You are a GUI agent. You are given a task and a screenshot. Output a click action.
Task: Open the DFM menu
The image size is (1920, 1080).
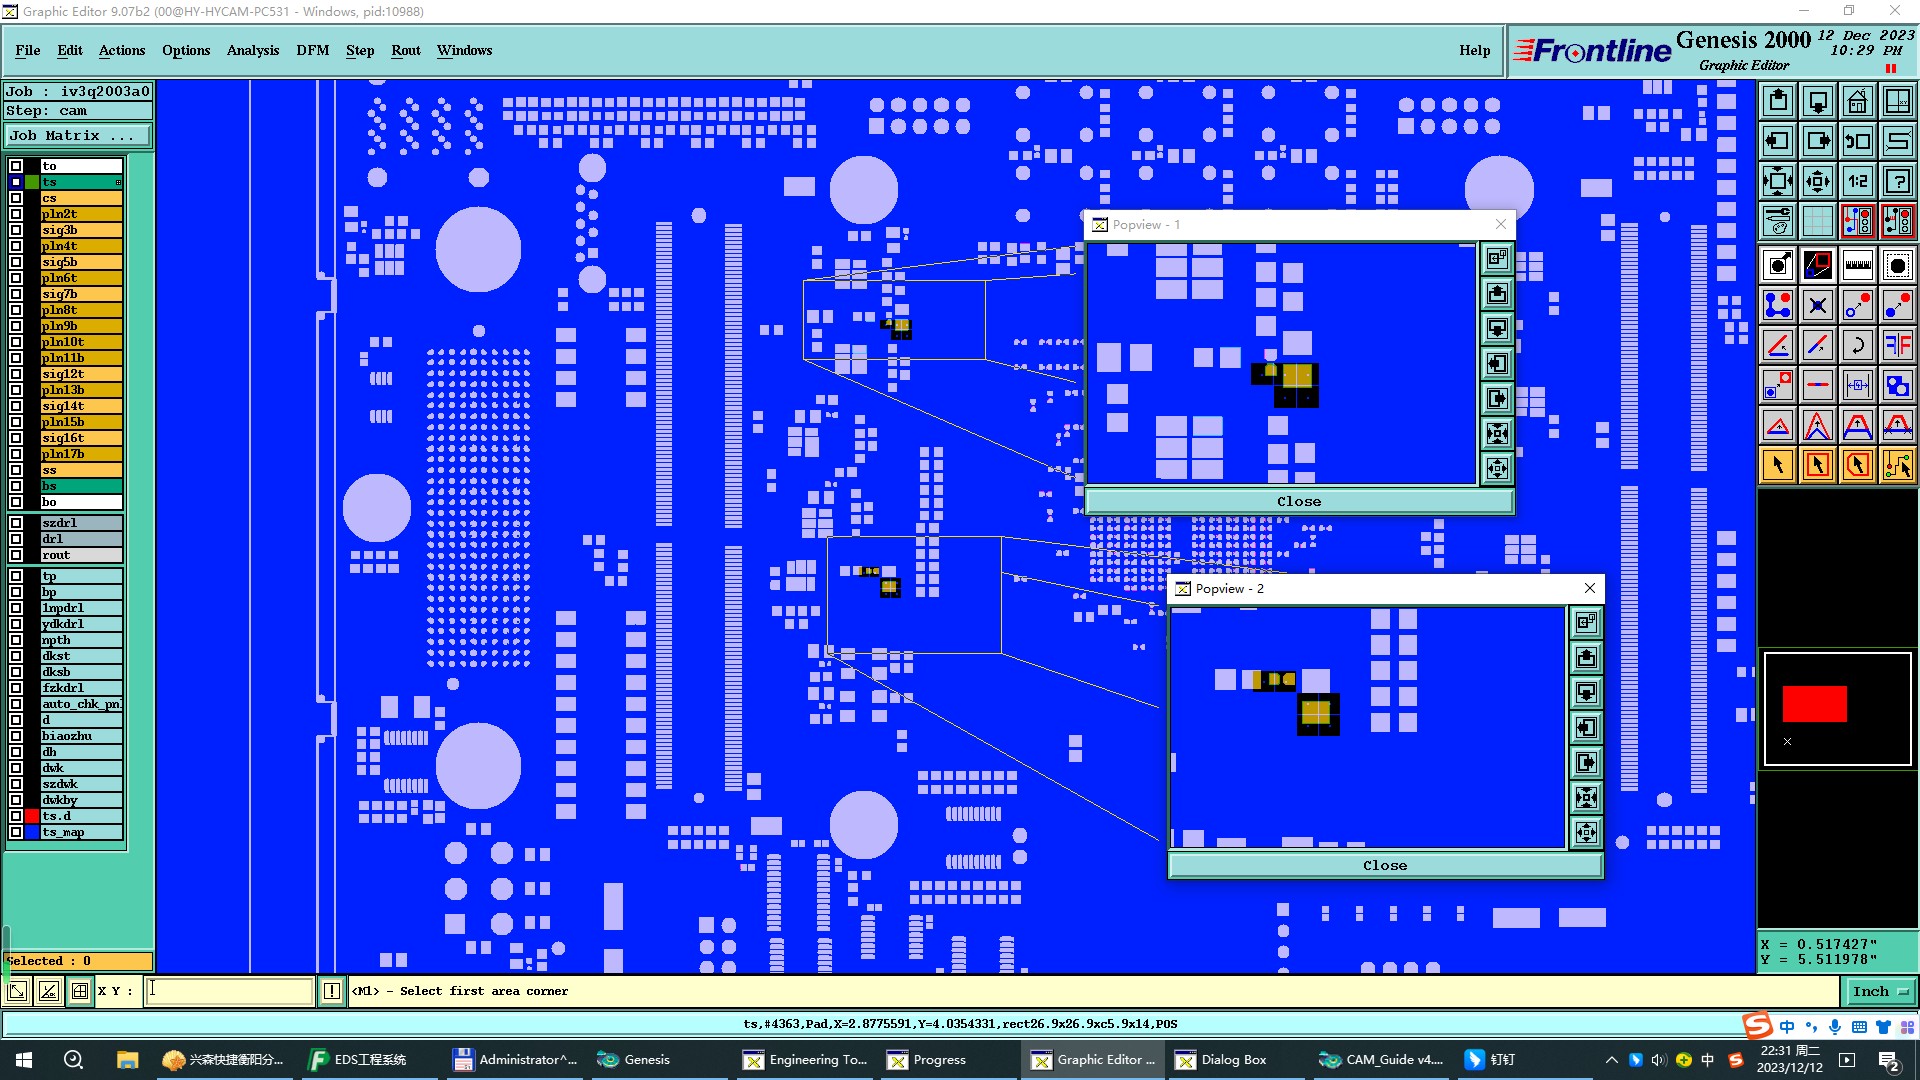click(x=312, y=50)
